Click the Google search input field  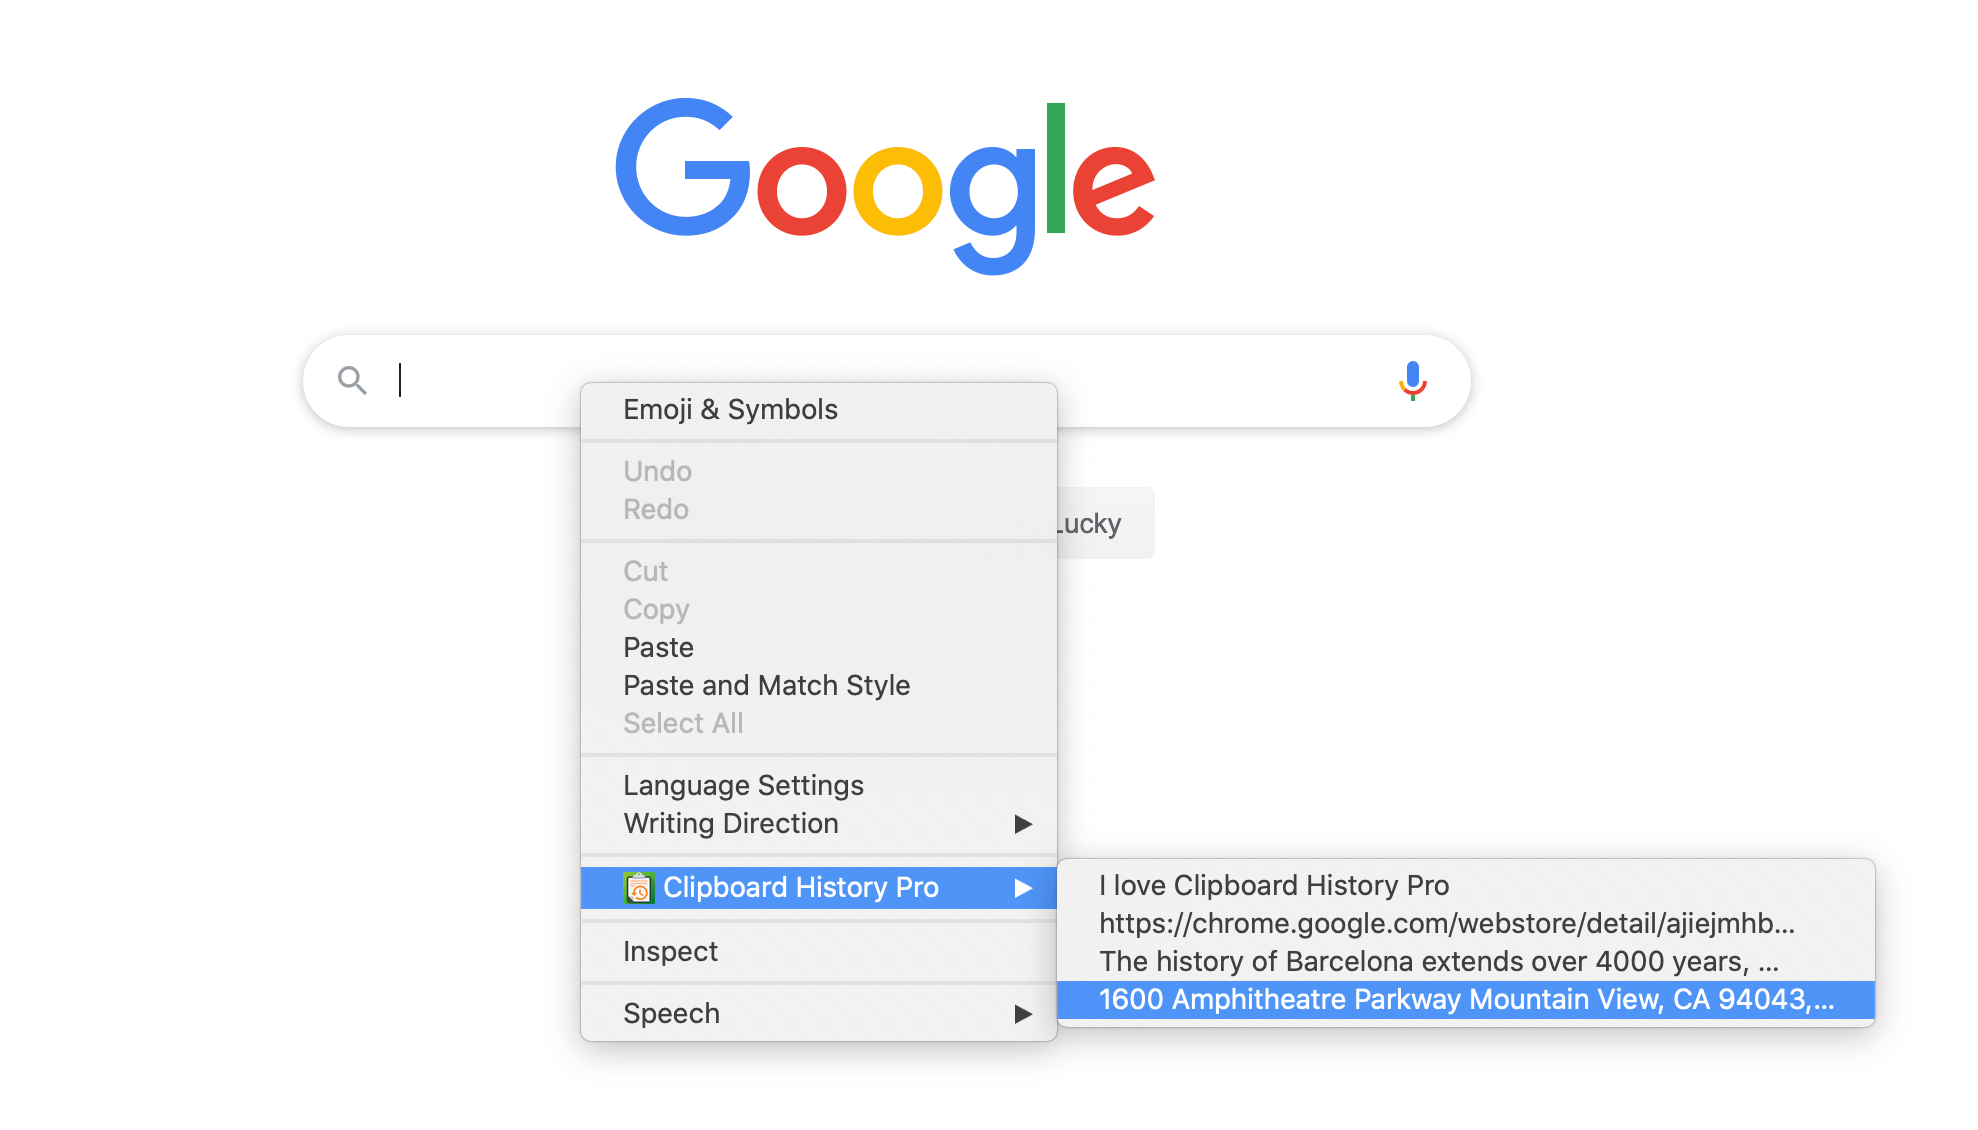click(x=883, y=379)
